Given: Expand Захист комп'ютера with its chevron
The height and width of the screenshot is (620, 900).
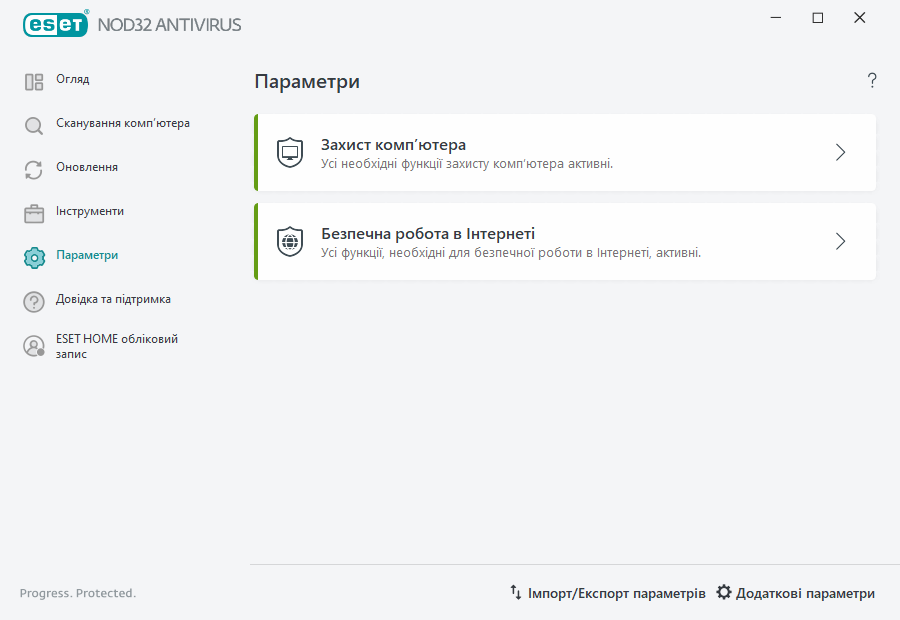Looking at the screenshot, I should (840, 151).
